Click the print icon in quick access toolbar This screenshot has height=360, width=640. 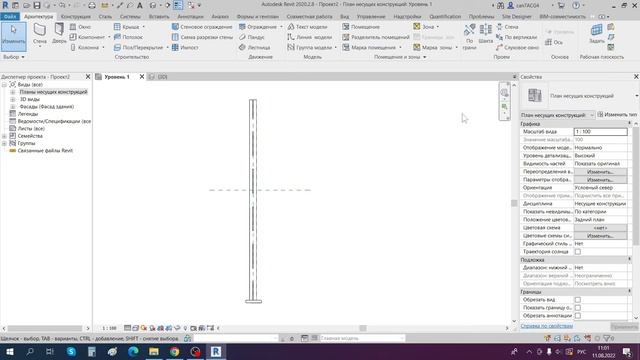[92, 5]
